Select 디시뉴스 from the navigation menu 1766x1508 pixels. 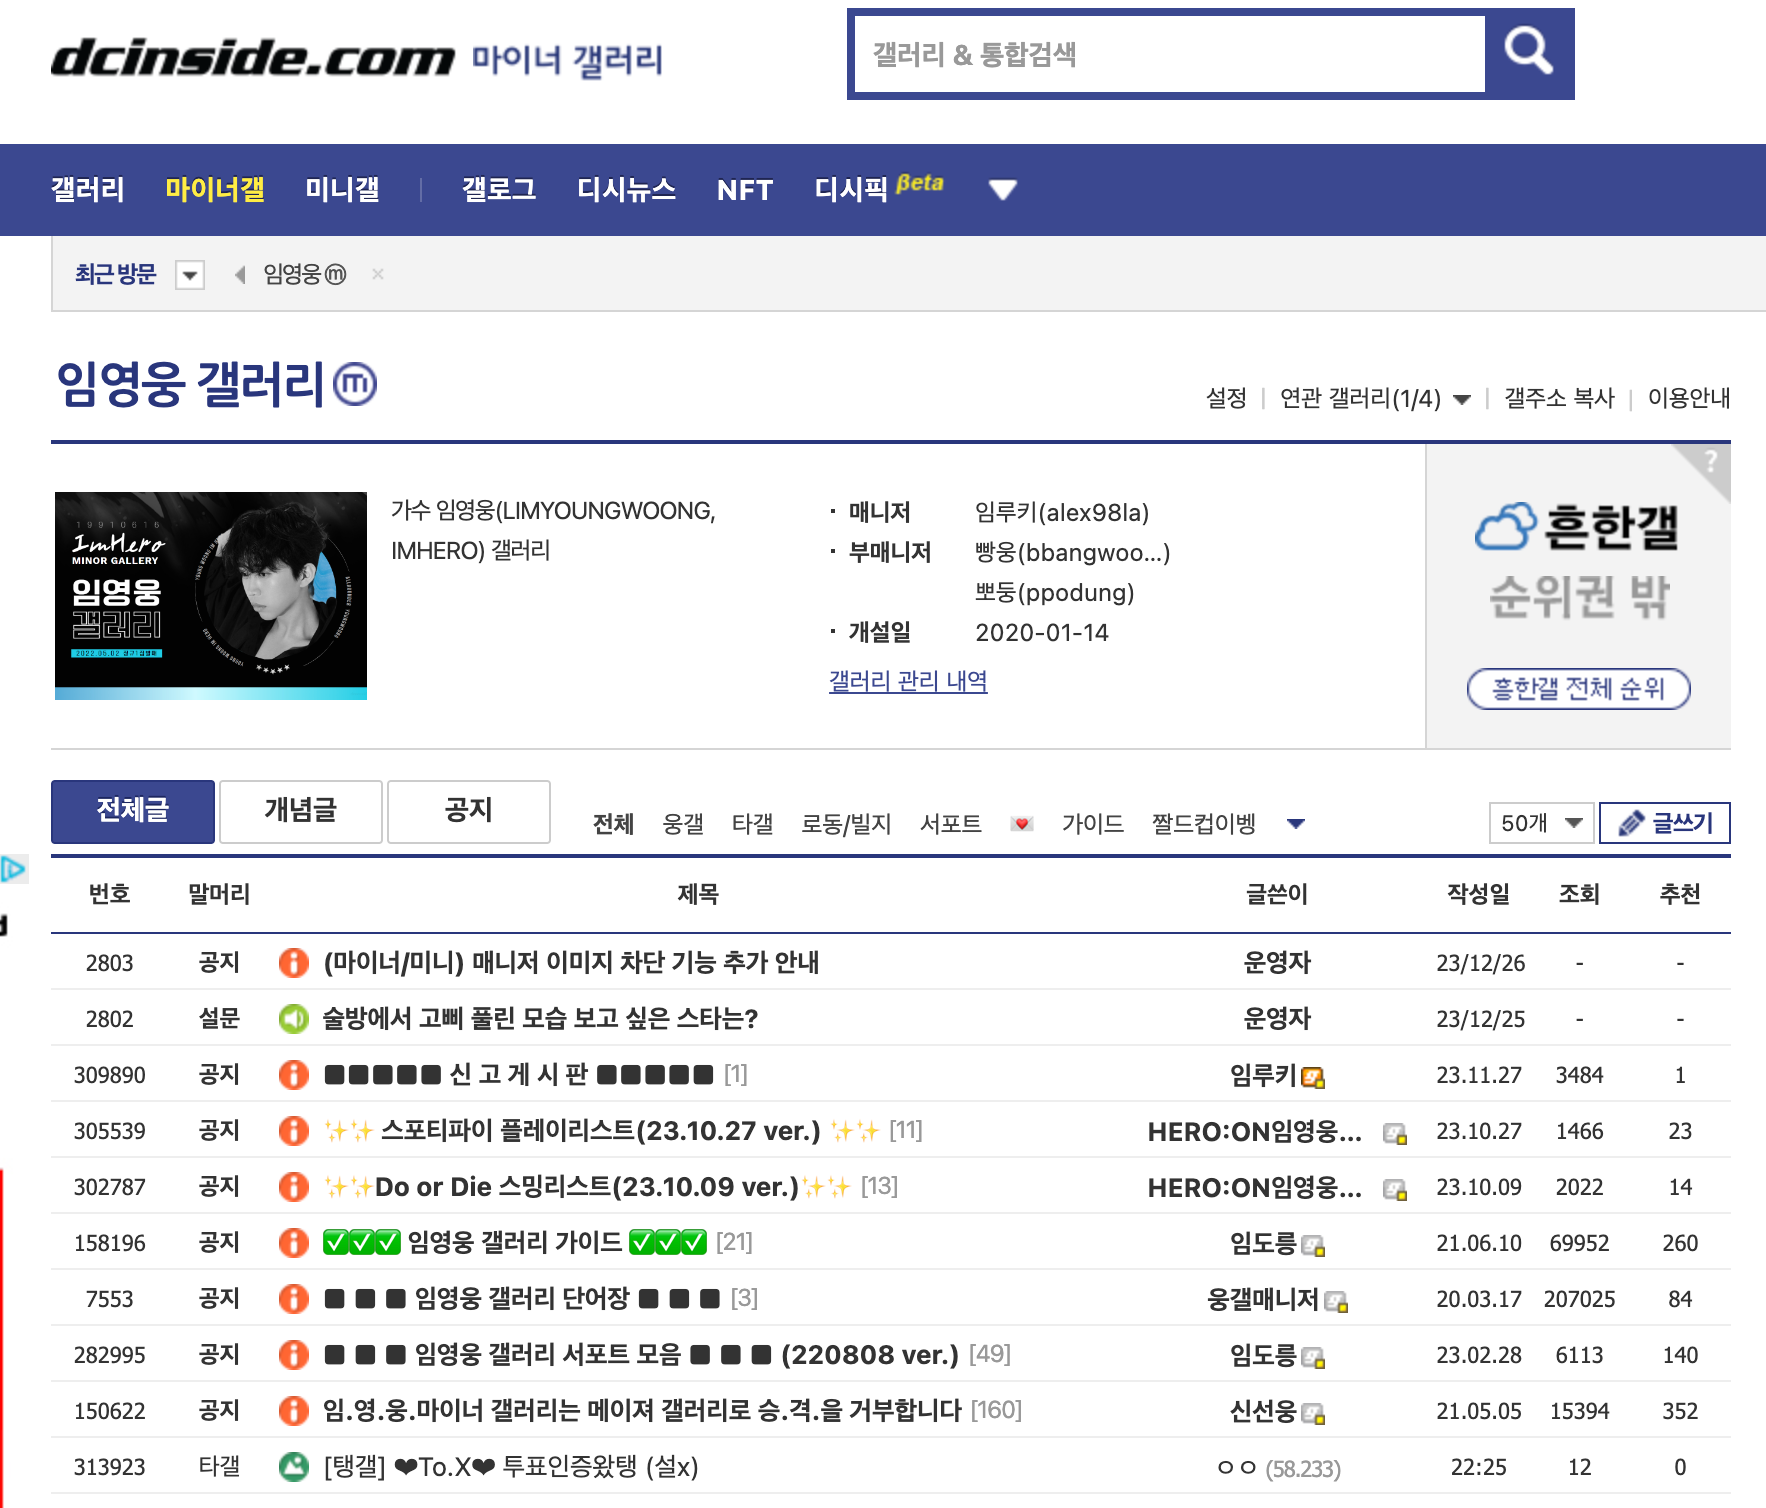click(x=627, y=190)
